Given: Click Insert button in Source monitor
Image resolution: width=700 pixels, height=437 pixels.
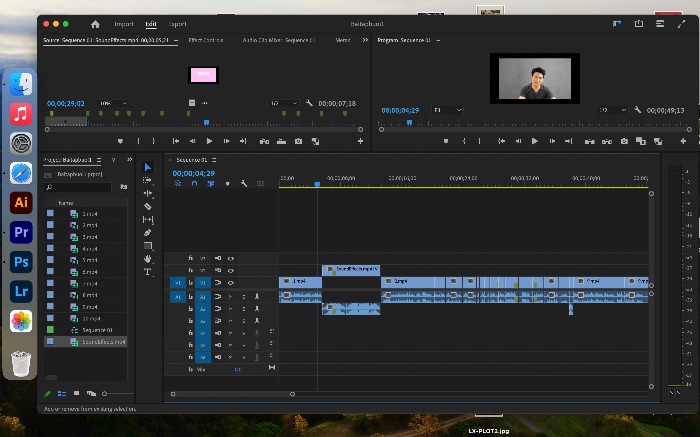Looking at the screenshot, I should pos(264,141).
